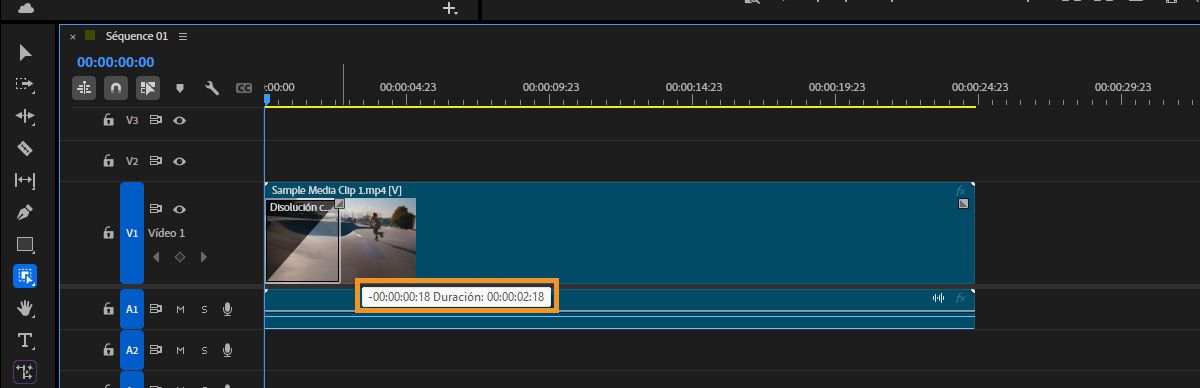The image size is (1200, 388).
Task: Select the Disolución transition on the clip
Action: click(x=302, y=240)
